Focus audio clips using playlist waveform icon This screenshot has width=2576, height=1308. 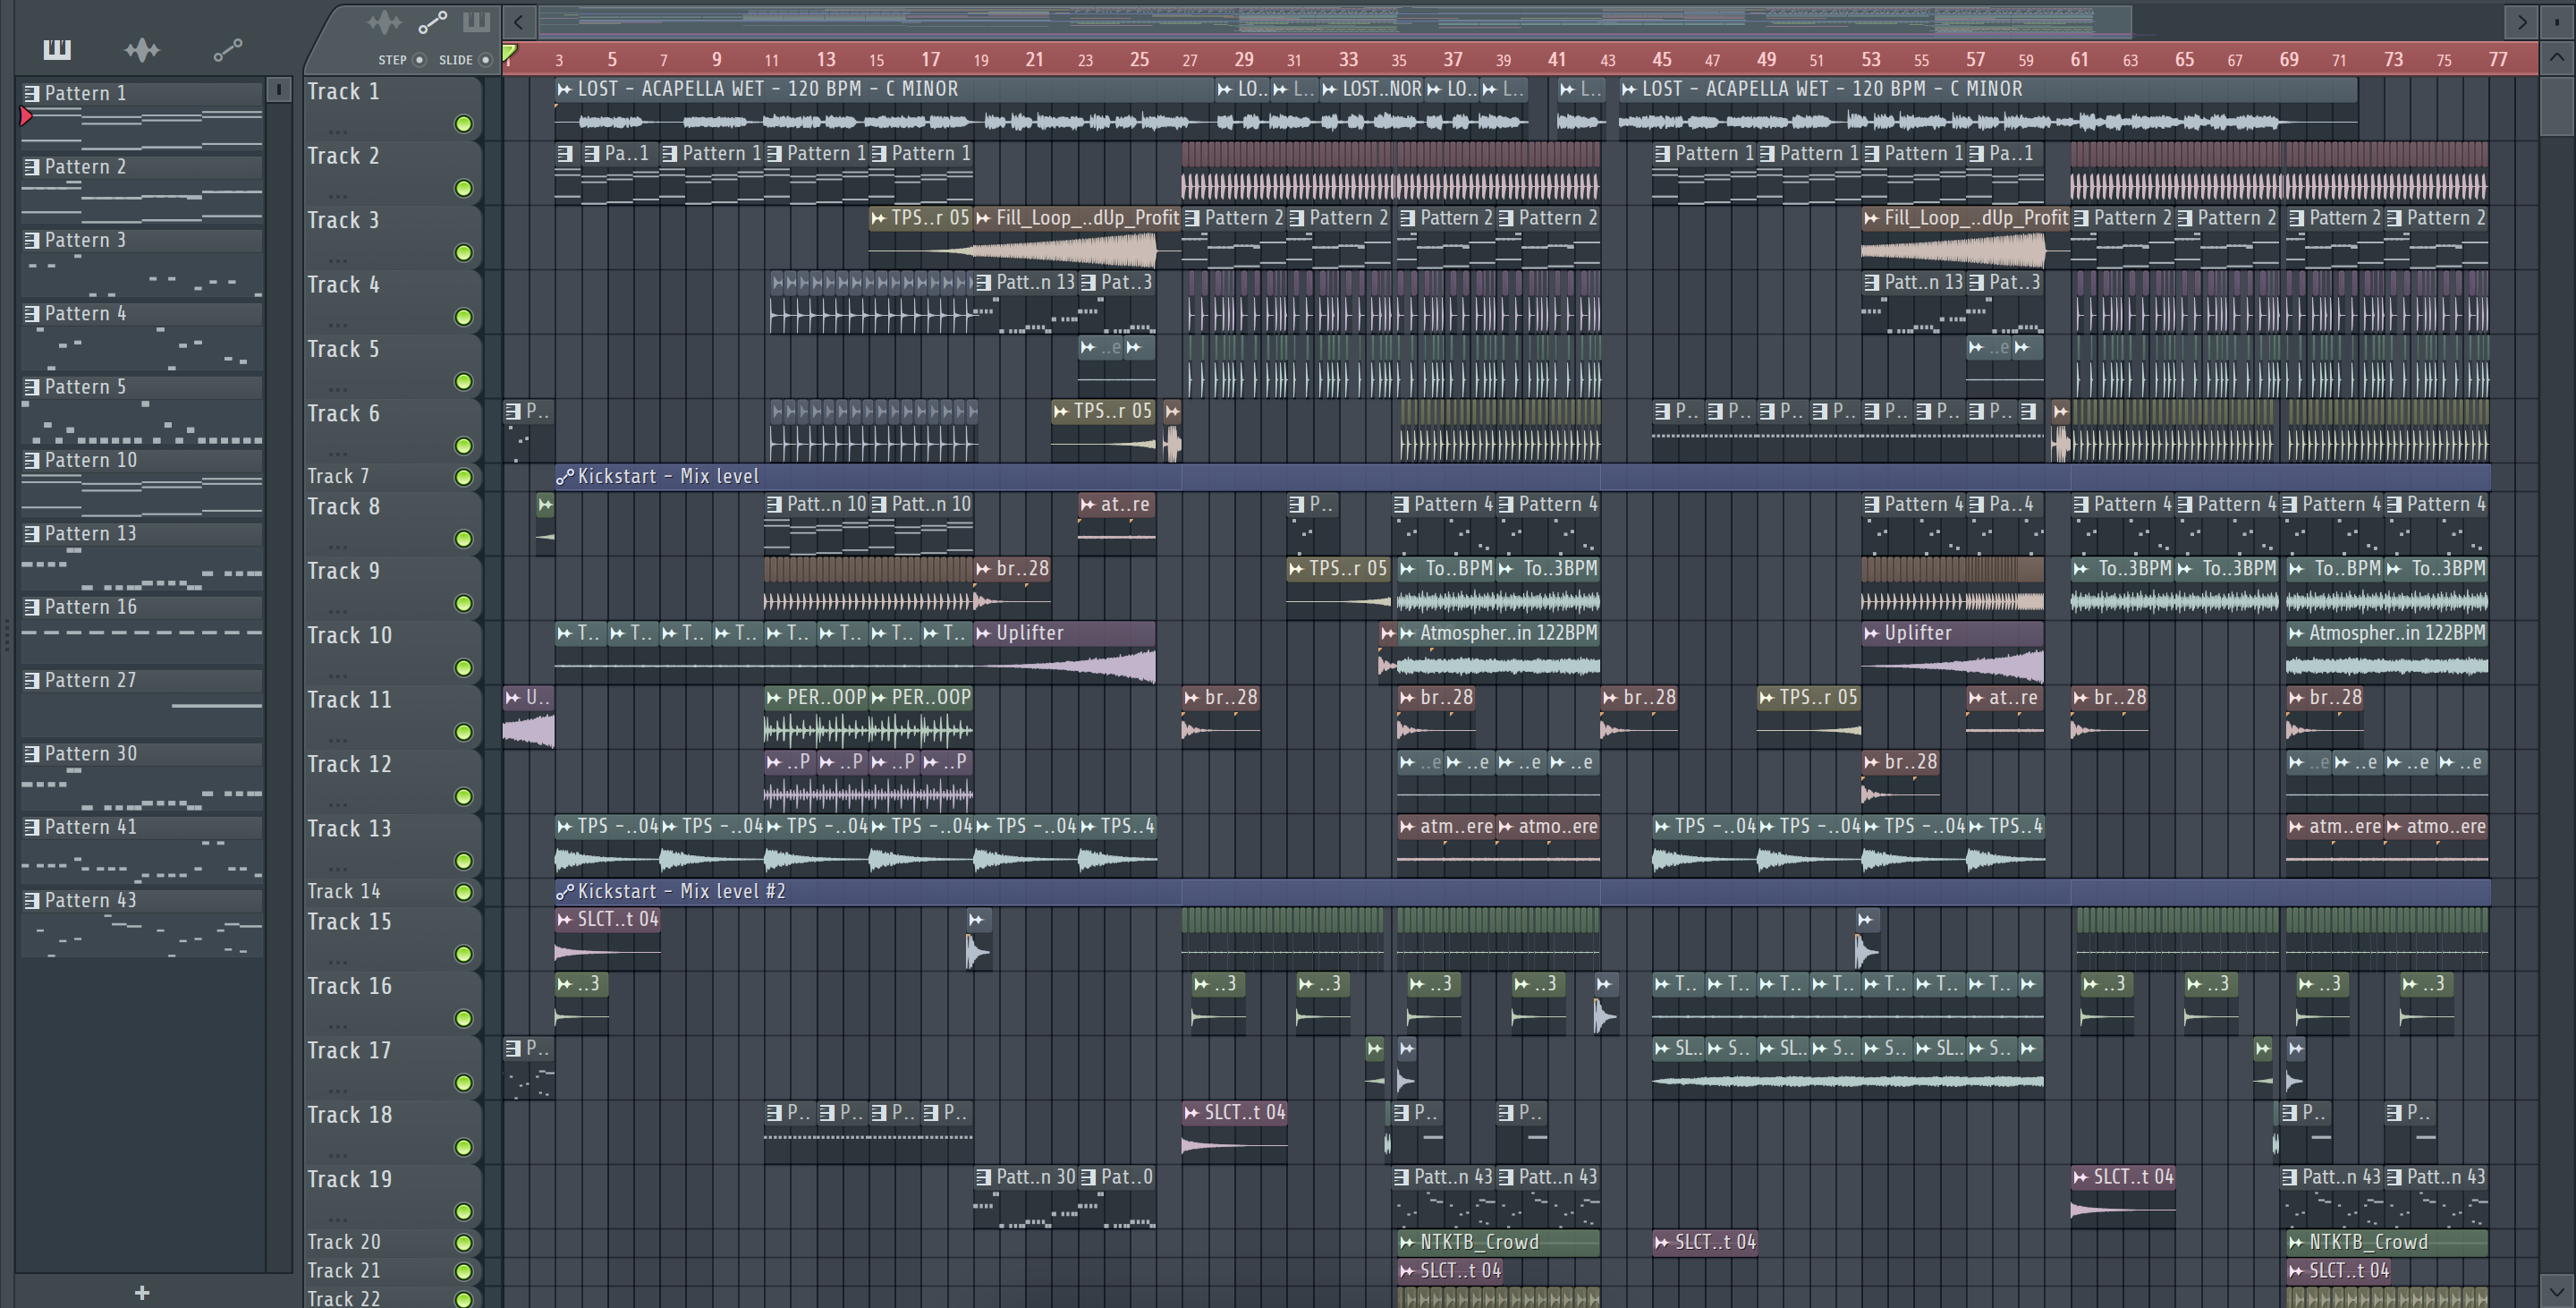(384, 22)
